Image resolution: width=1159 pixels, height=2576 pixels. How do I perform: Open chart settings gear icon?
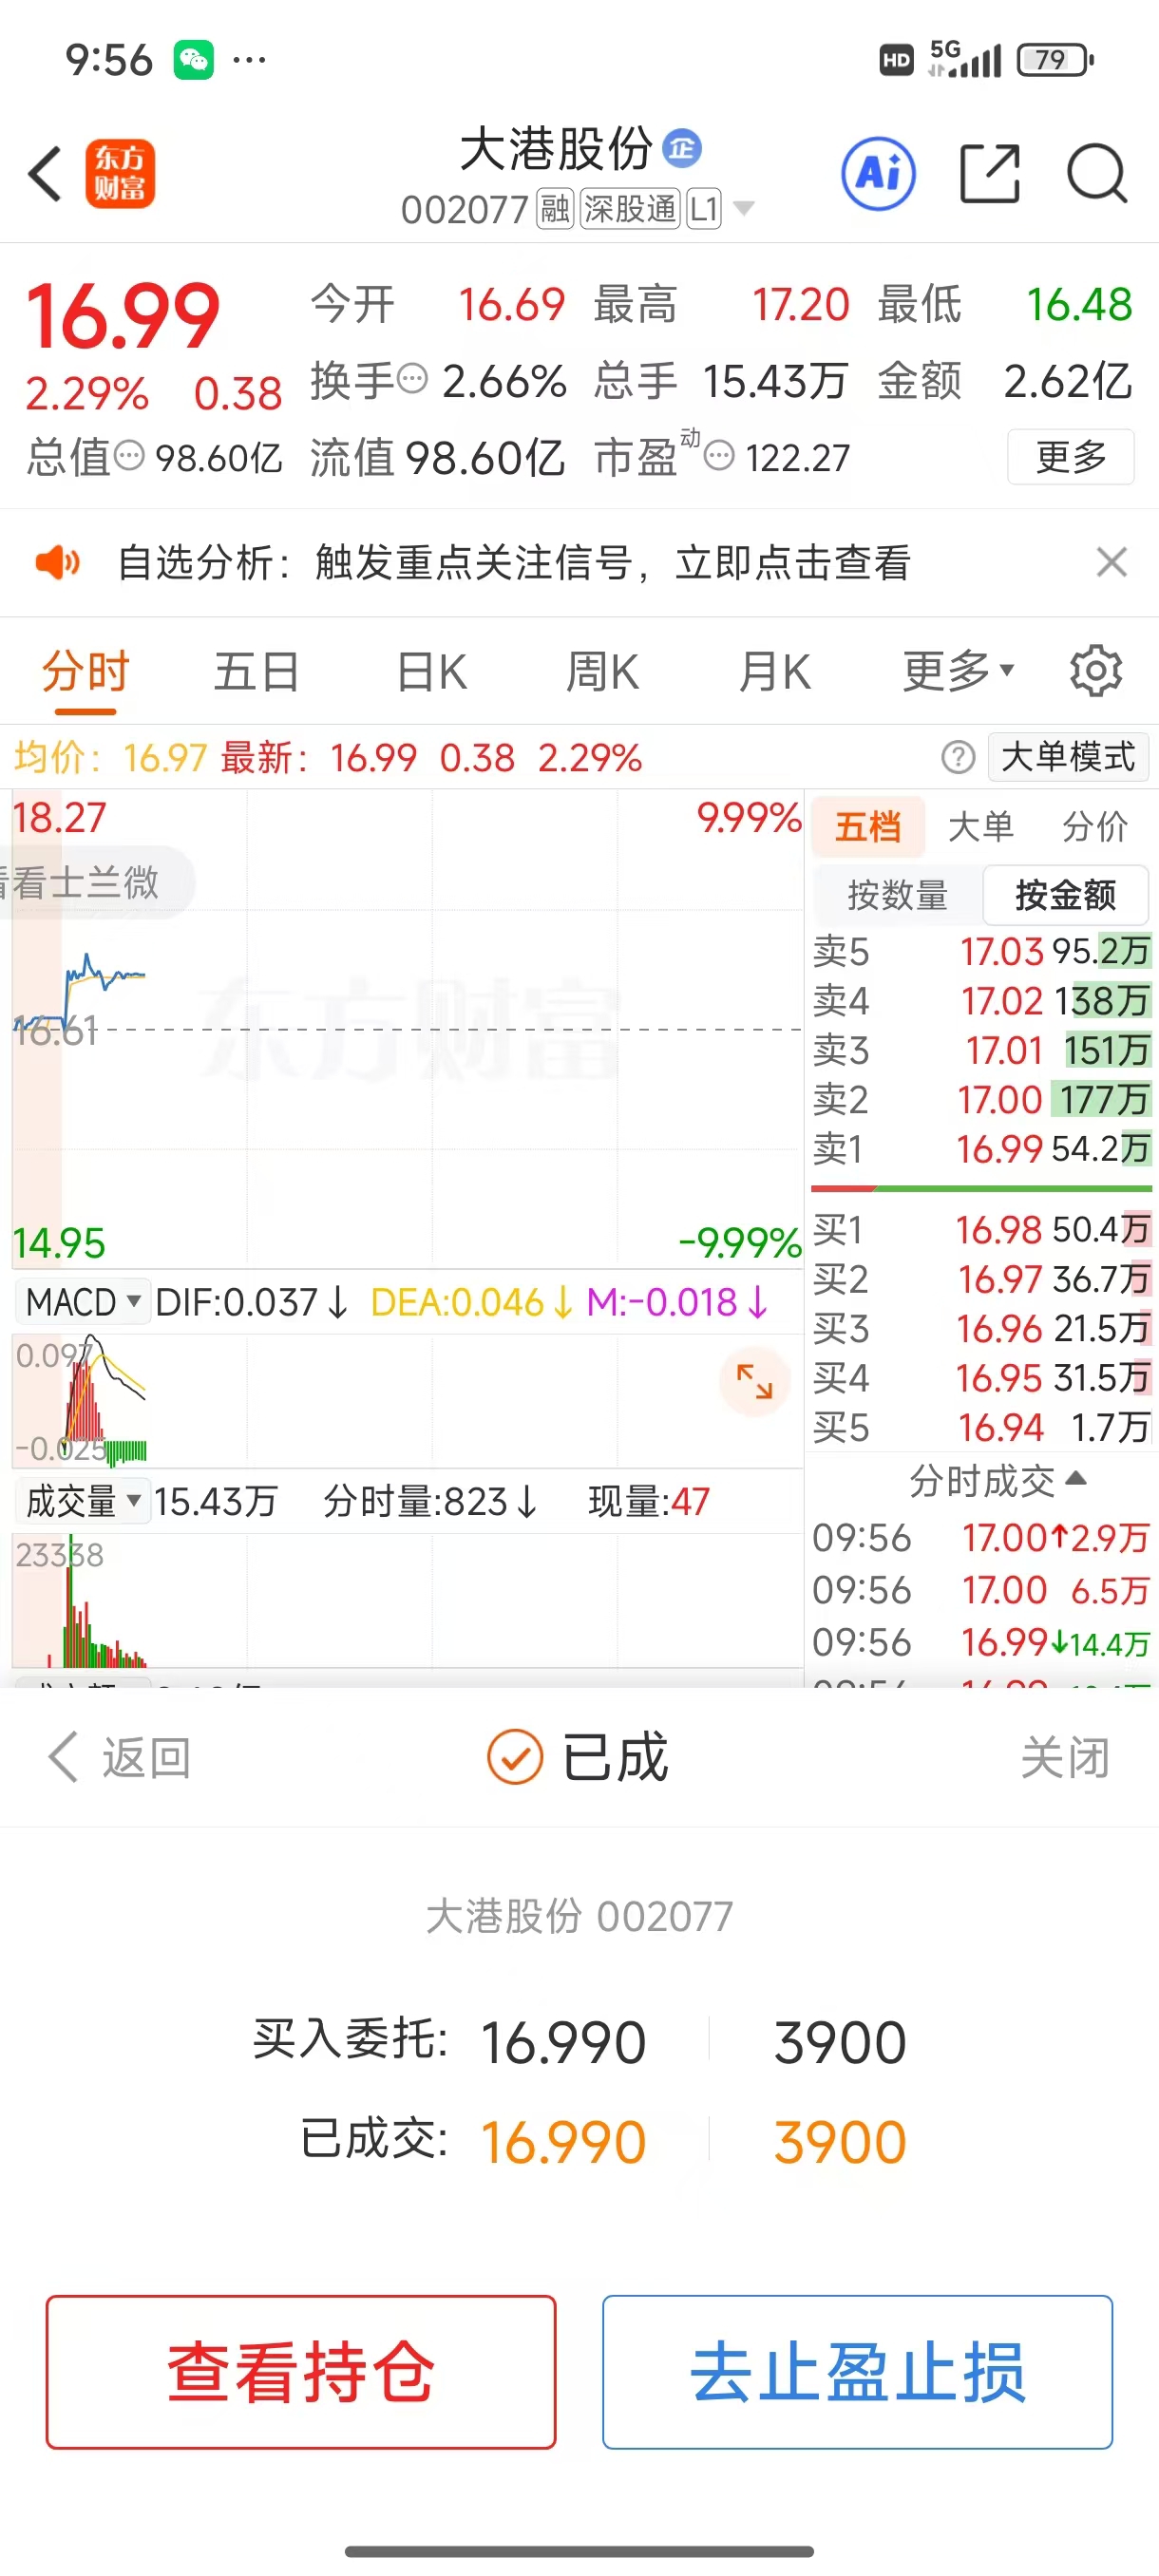coord(1096,671)
